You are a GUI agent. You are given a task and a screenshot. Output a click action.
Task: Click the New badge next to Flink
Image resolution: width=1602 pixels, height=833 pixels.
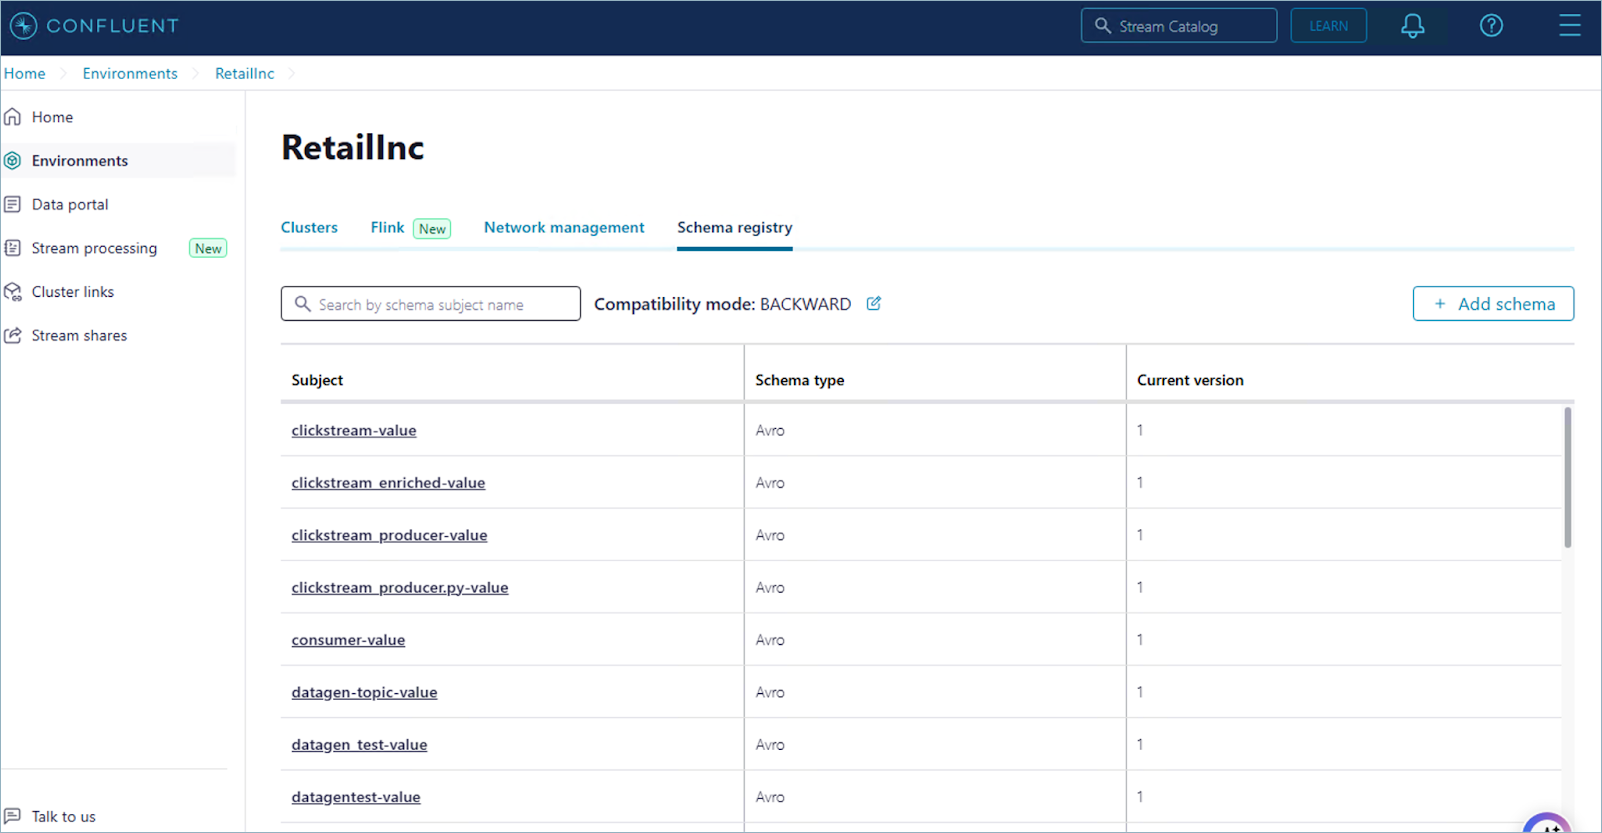pyautogui.click(x=432, y=229)
